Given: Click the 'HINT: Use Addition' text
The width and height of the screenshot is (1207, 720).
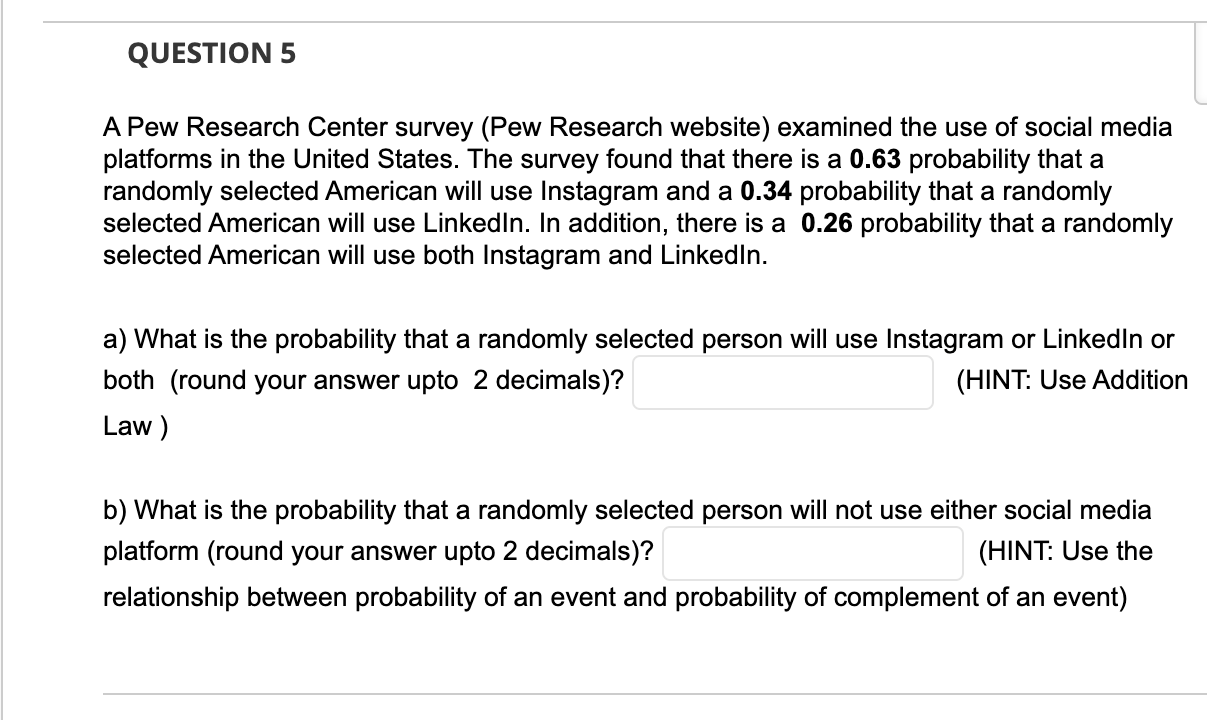Looking at the screenshot, I should tap(1072, 380).
